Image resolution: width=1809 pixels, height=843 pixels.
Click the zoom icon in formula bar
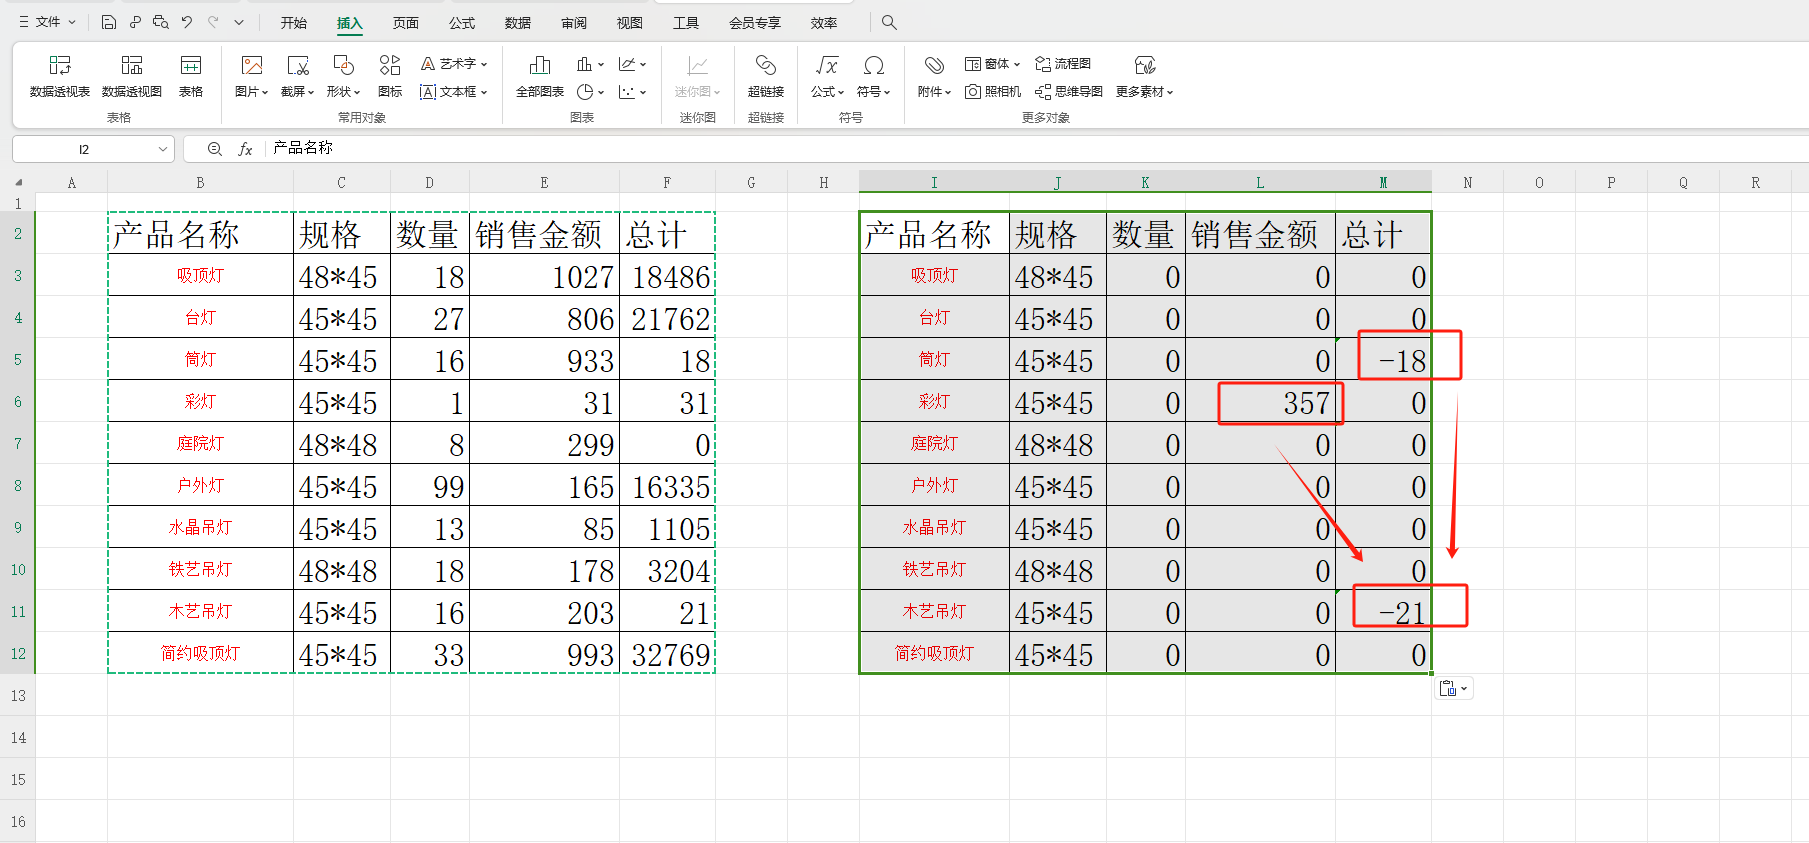[x=214, y=149]
